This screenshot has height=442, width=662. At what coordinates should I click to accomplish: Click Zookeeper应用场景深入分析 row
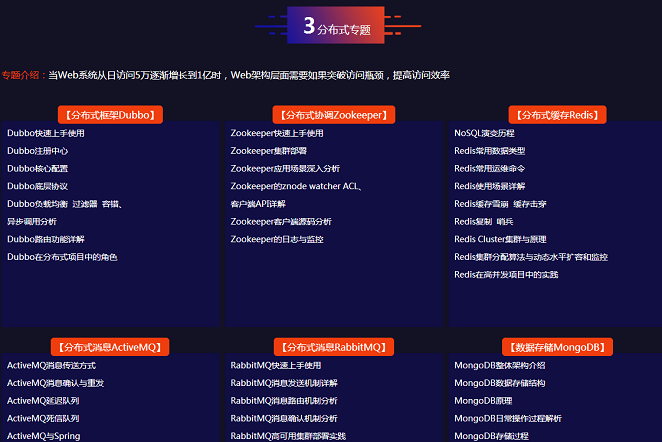(285, 169)
